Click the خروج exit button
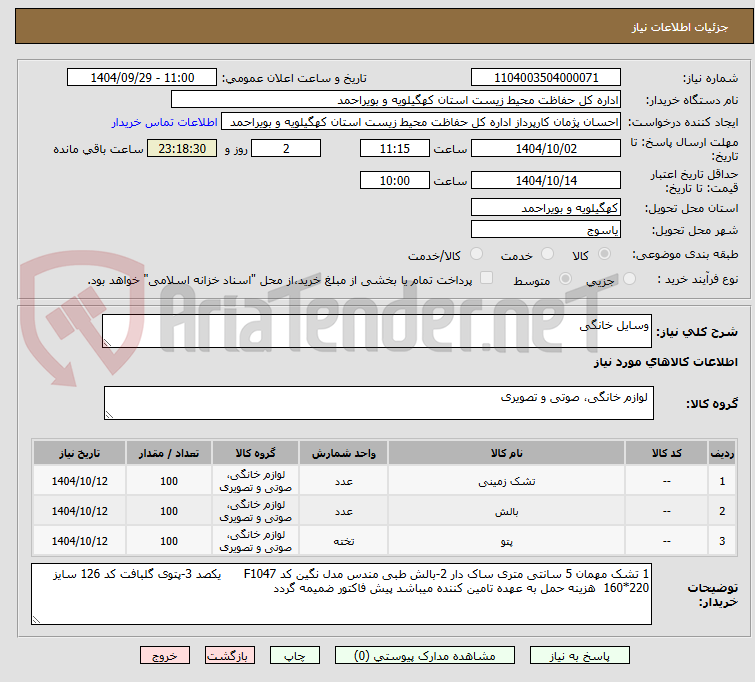Screen dimensions: 755x682 [x=165, y=656]
